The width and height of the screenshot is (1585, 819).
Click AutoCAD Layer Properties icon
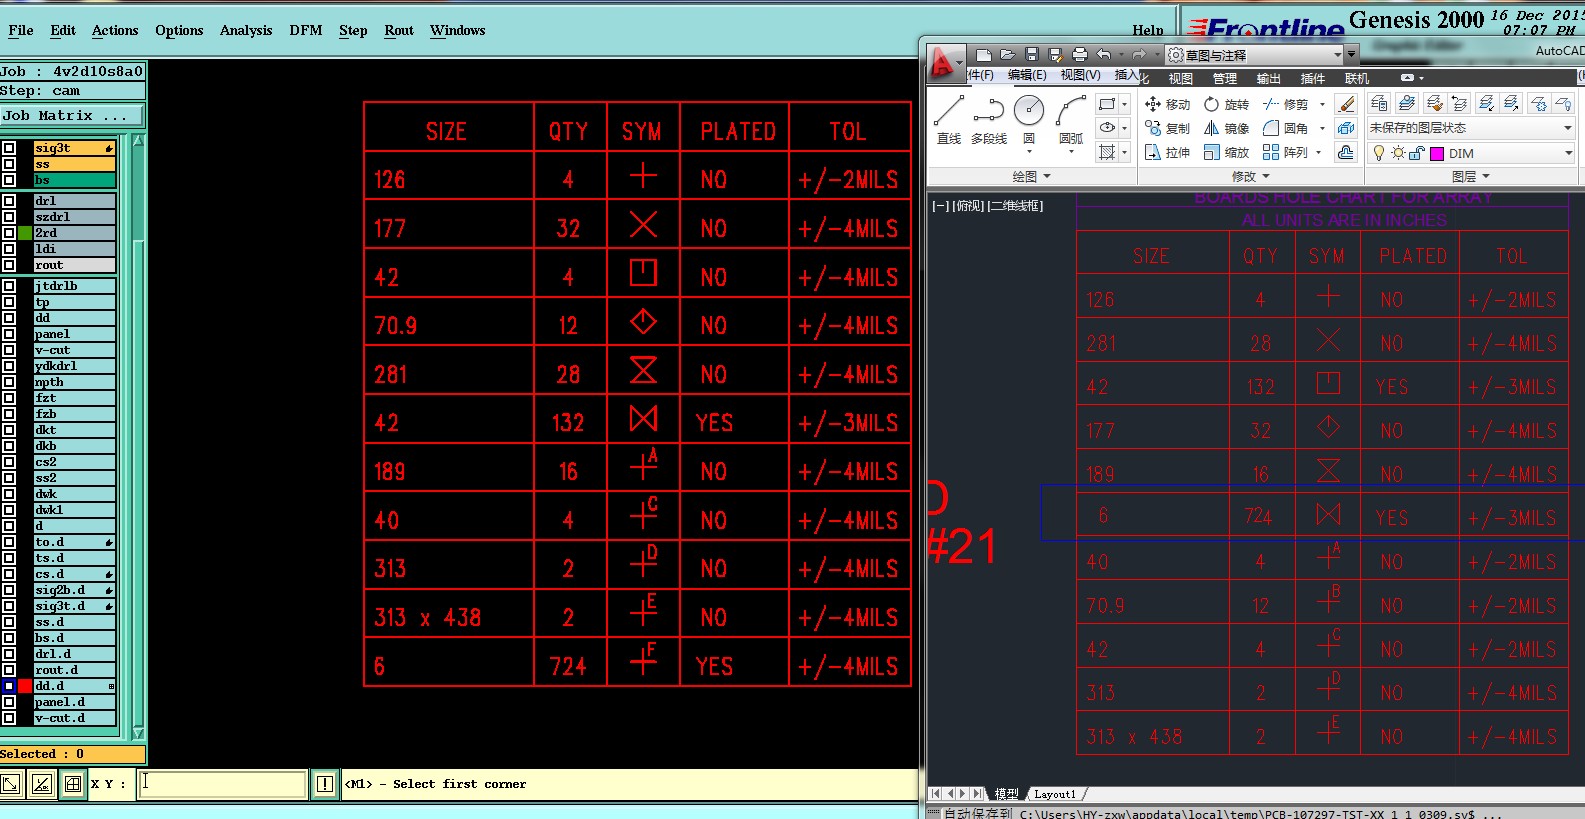coord(1379,103)
